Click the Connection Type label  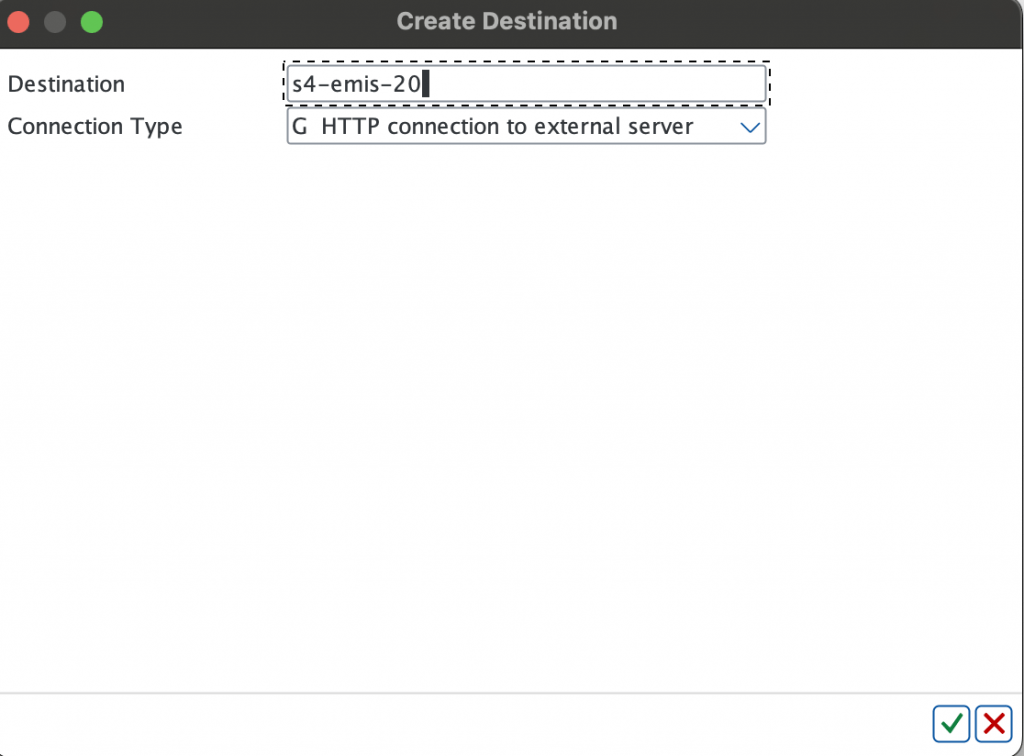(x=95, y=127)
